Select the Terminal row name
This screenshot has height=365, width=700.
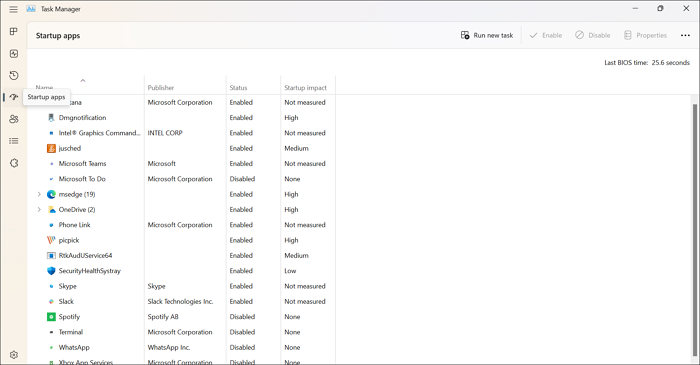[71, 332]
